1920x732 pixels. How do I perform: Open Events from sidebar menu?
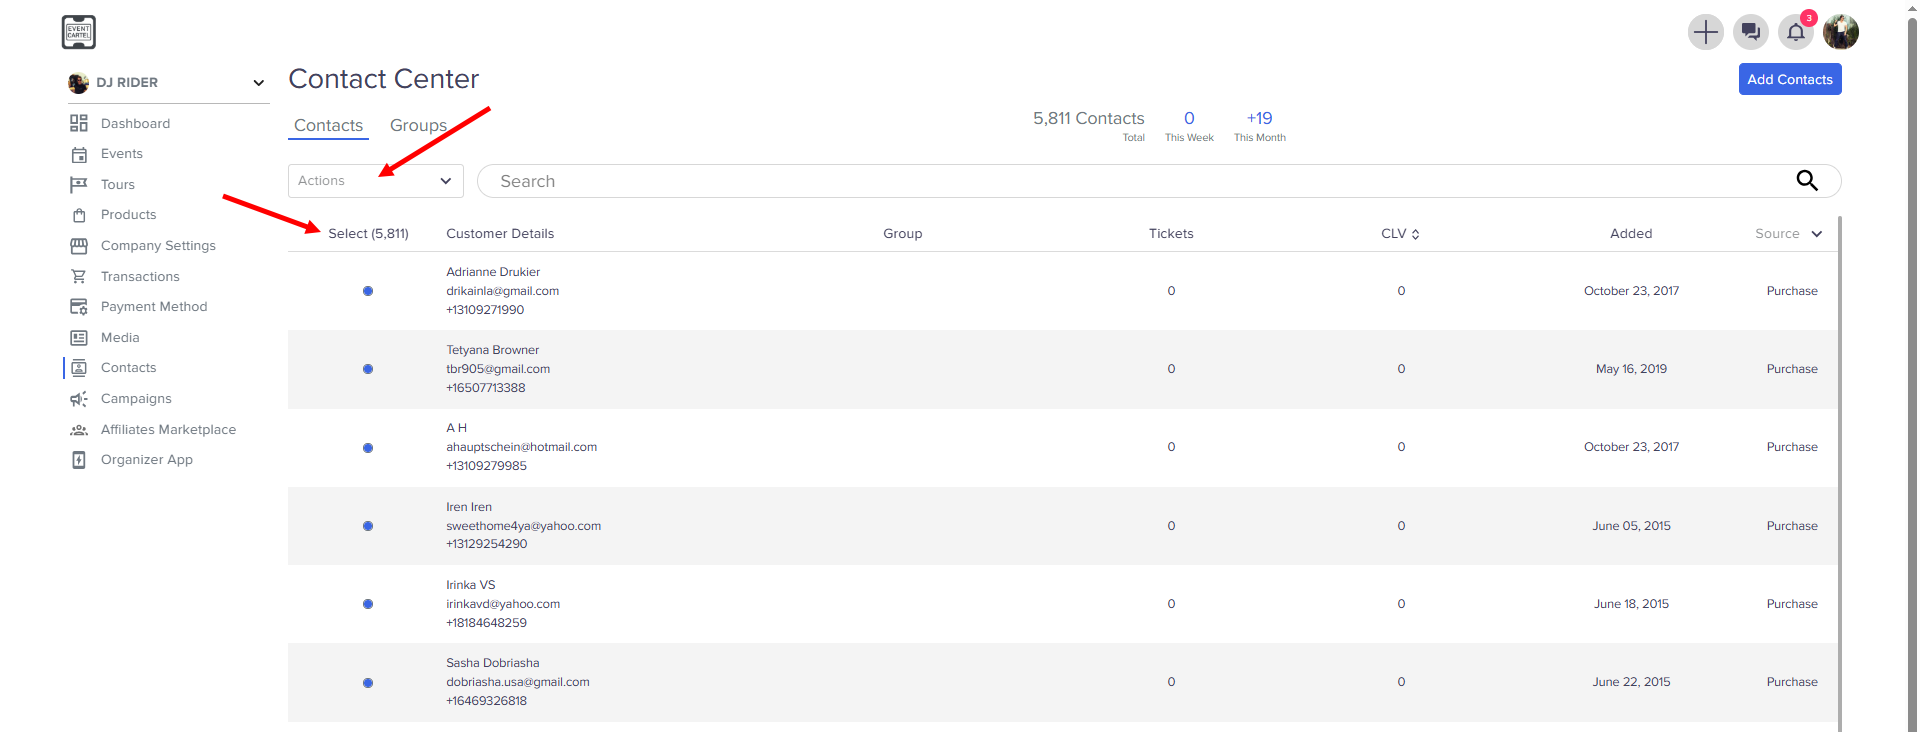(x=122, y=154)
